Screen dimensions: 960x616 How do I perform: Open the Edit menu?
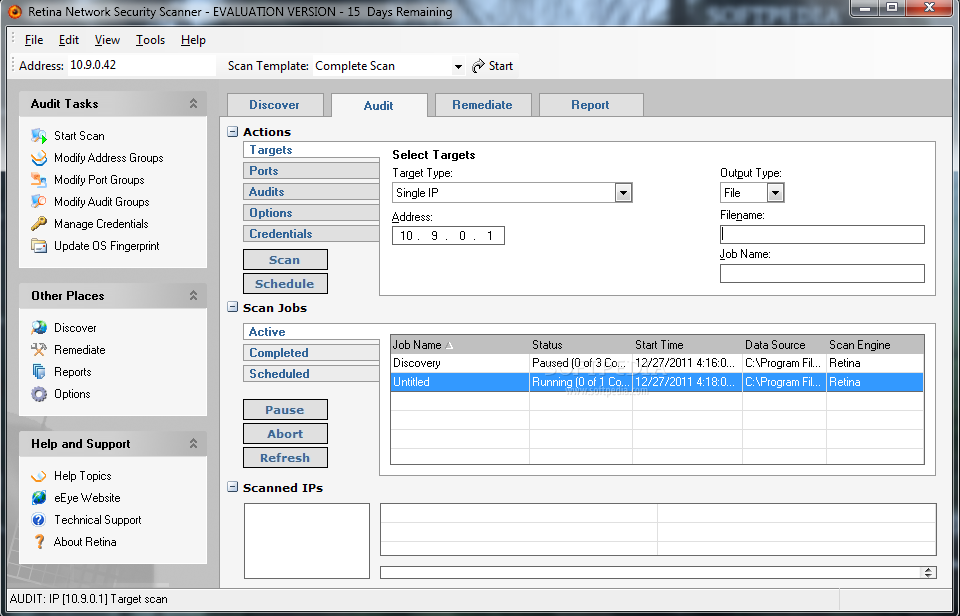click(69, 40)
